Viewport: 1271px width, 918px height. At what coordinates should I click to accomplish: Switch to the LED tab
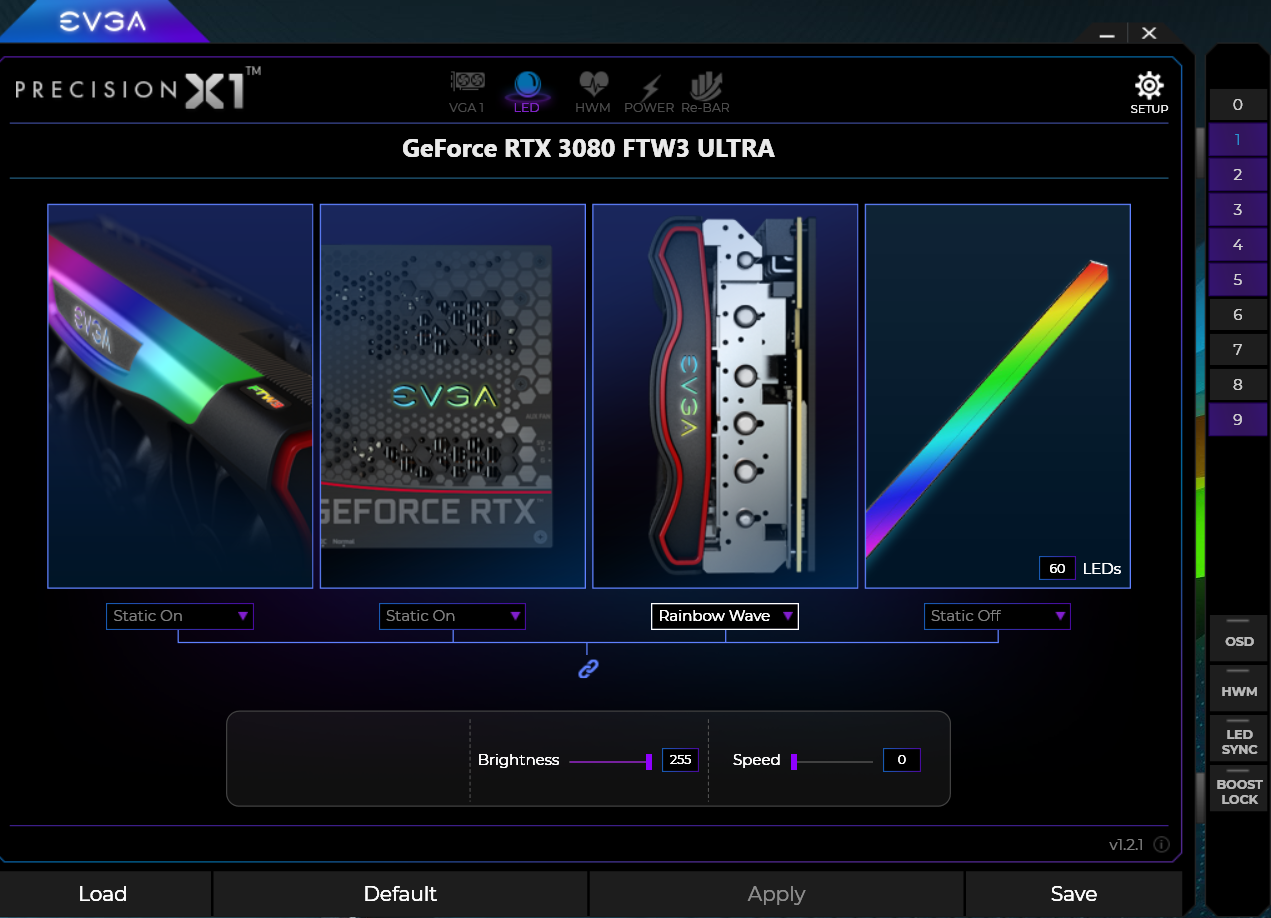pos(526,91)
